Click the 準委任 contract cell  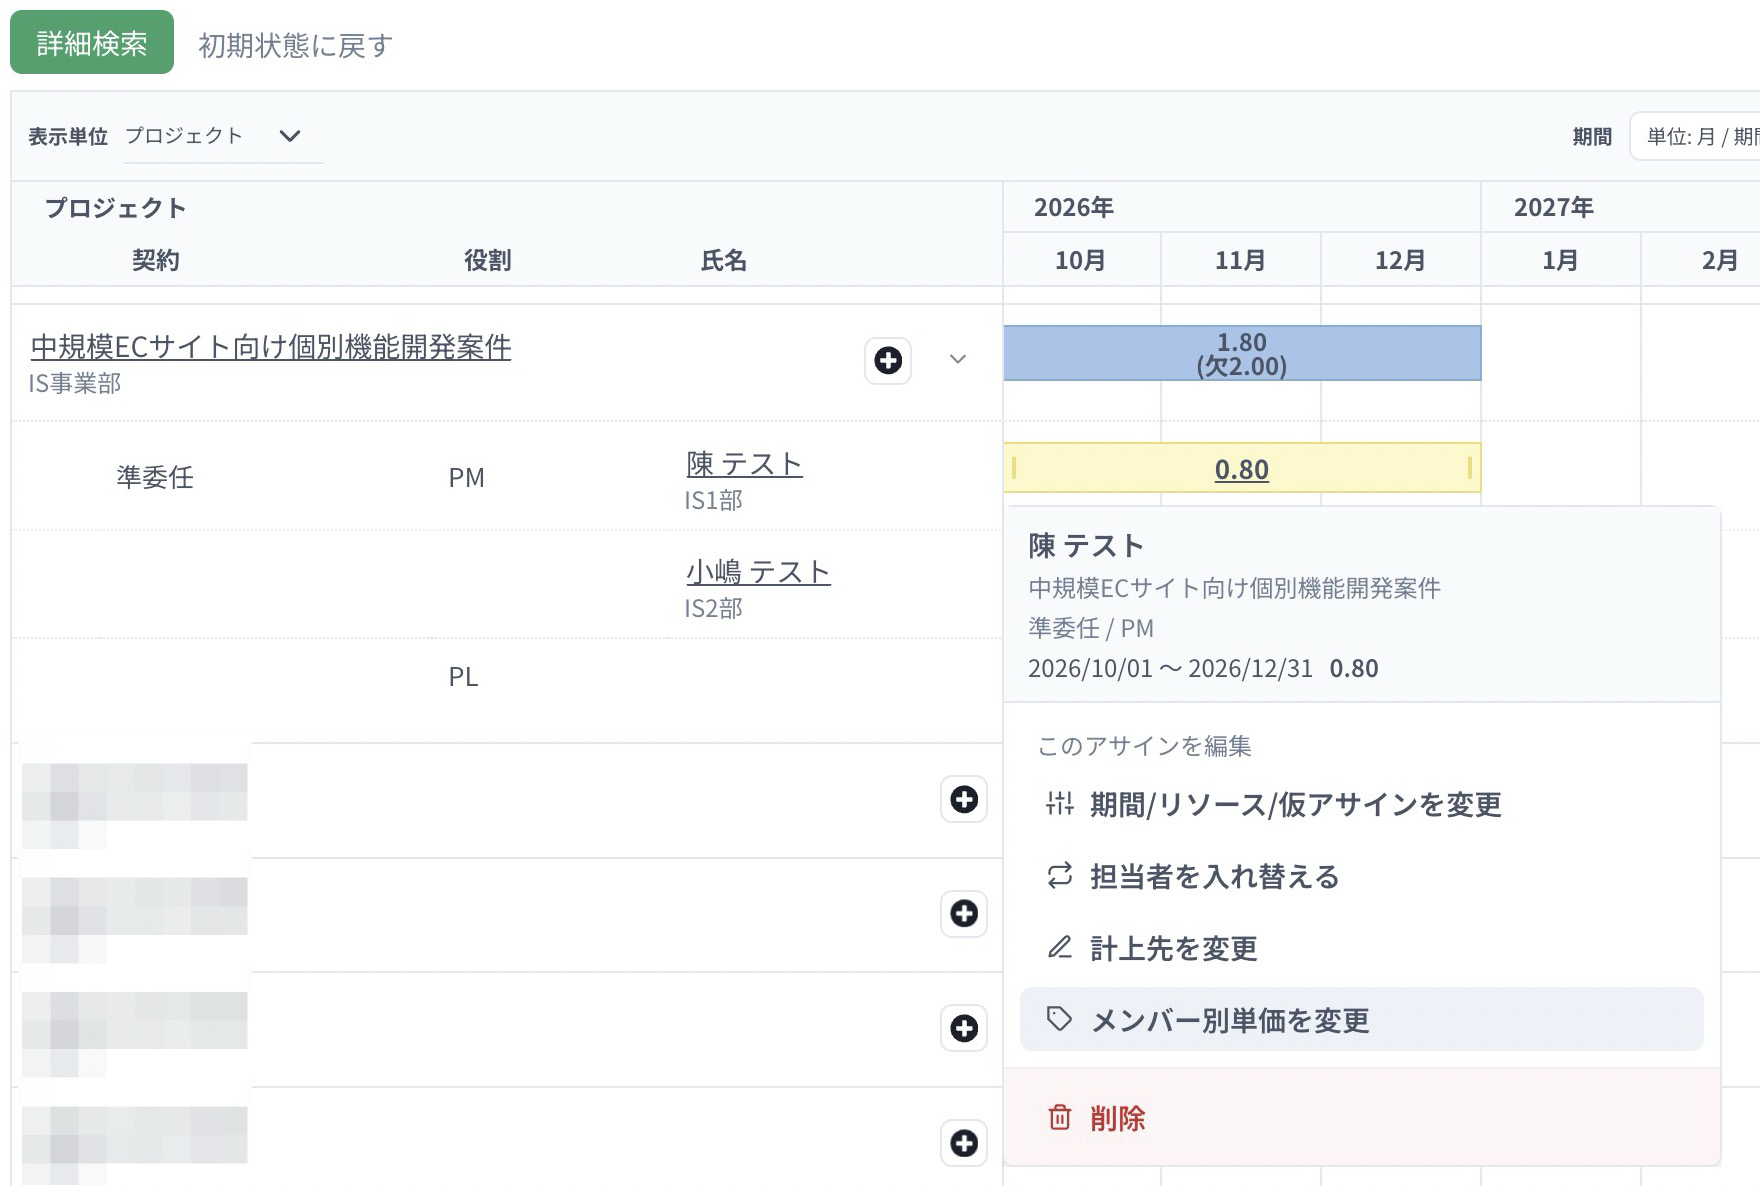155,477
